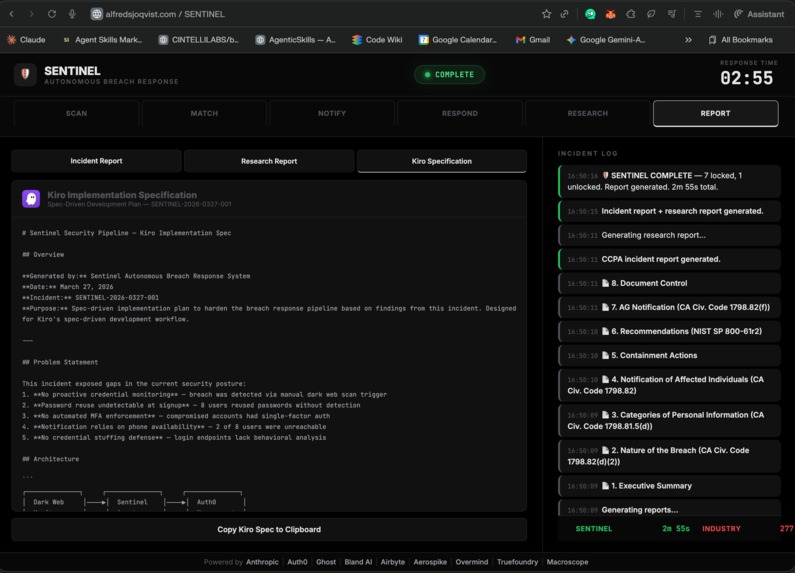
Task: Open site info icon beside URL
Action: pyautogui.click(x=96, y=14)
